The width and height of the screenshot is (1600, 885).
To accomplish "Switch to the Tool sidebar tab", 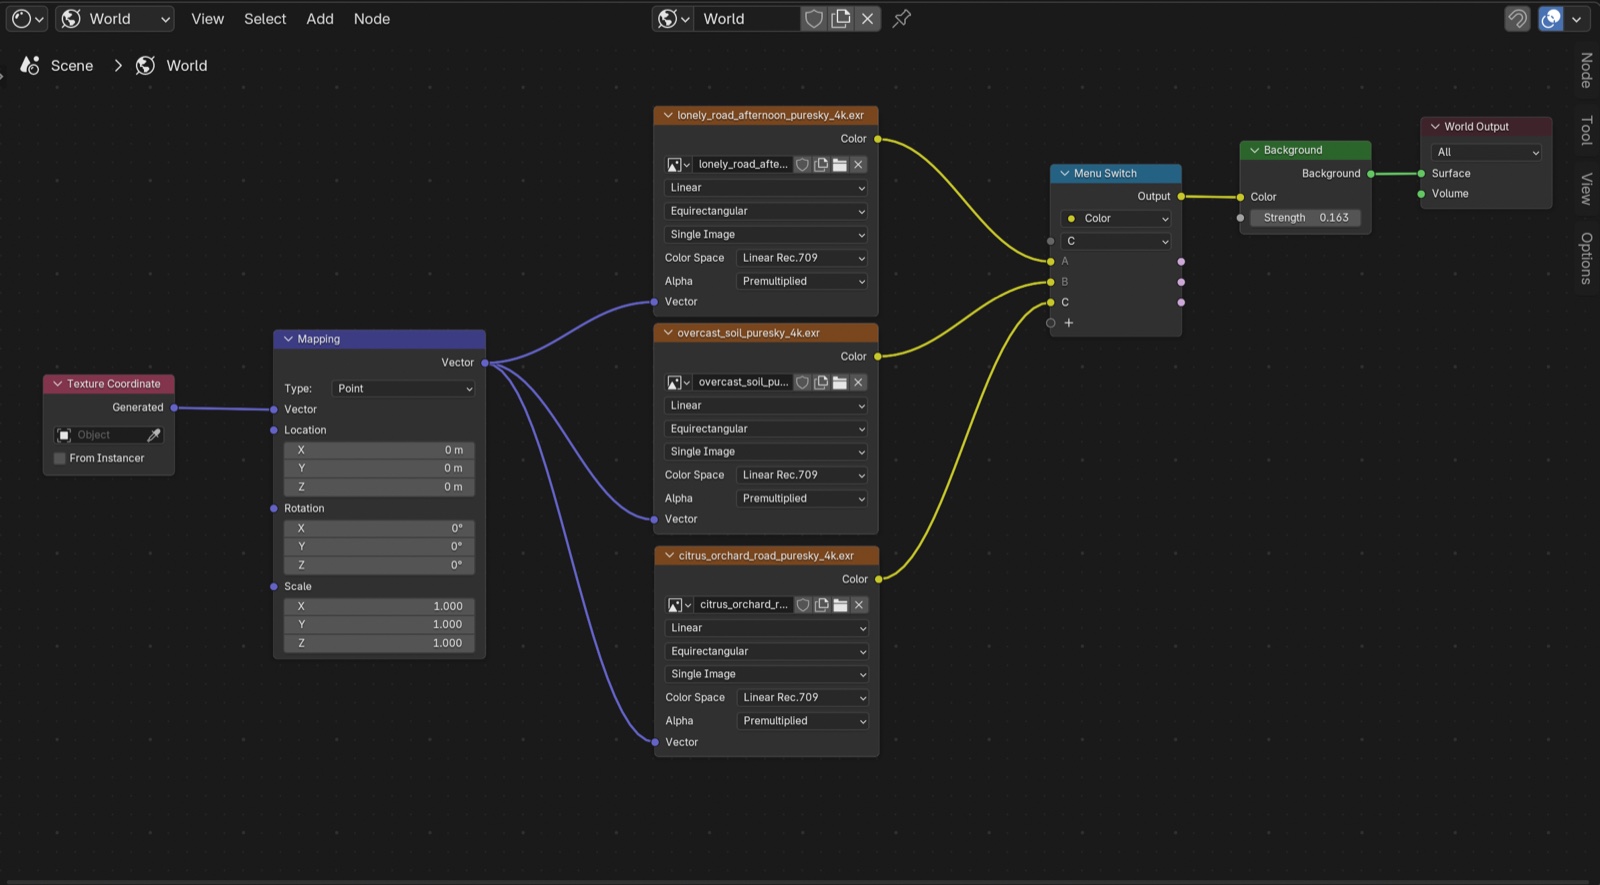I will coord(1586,130).
